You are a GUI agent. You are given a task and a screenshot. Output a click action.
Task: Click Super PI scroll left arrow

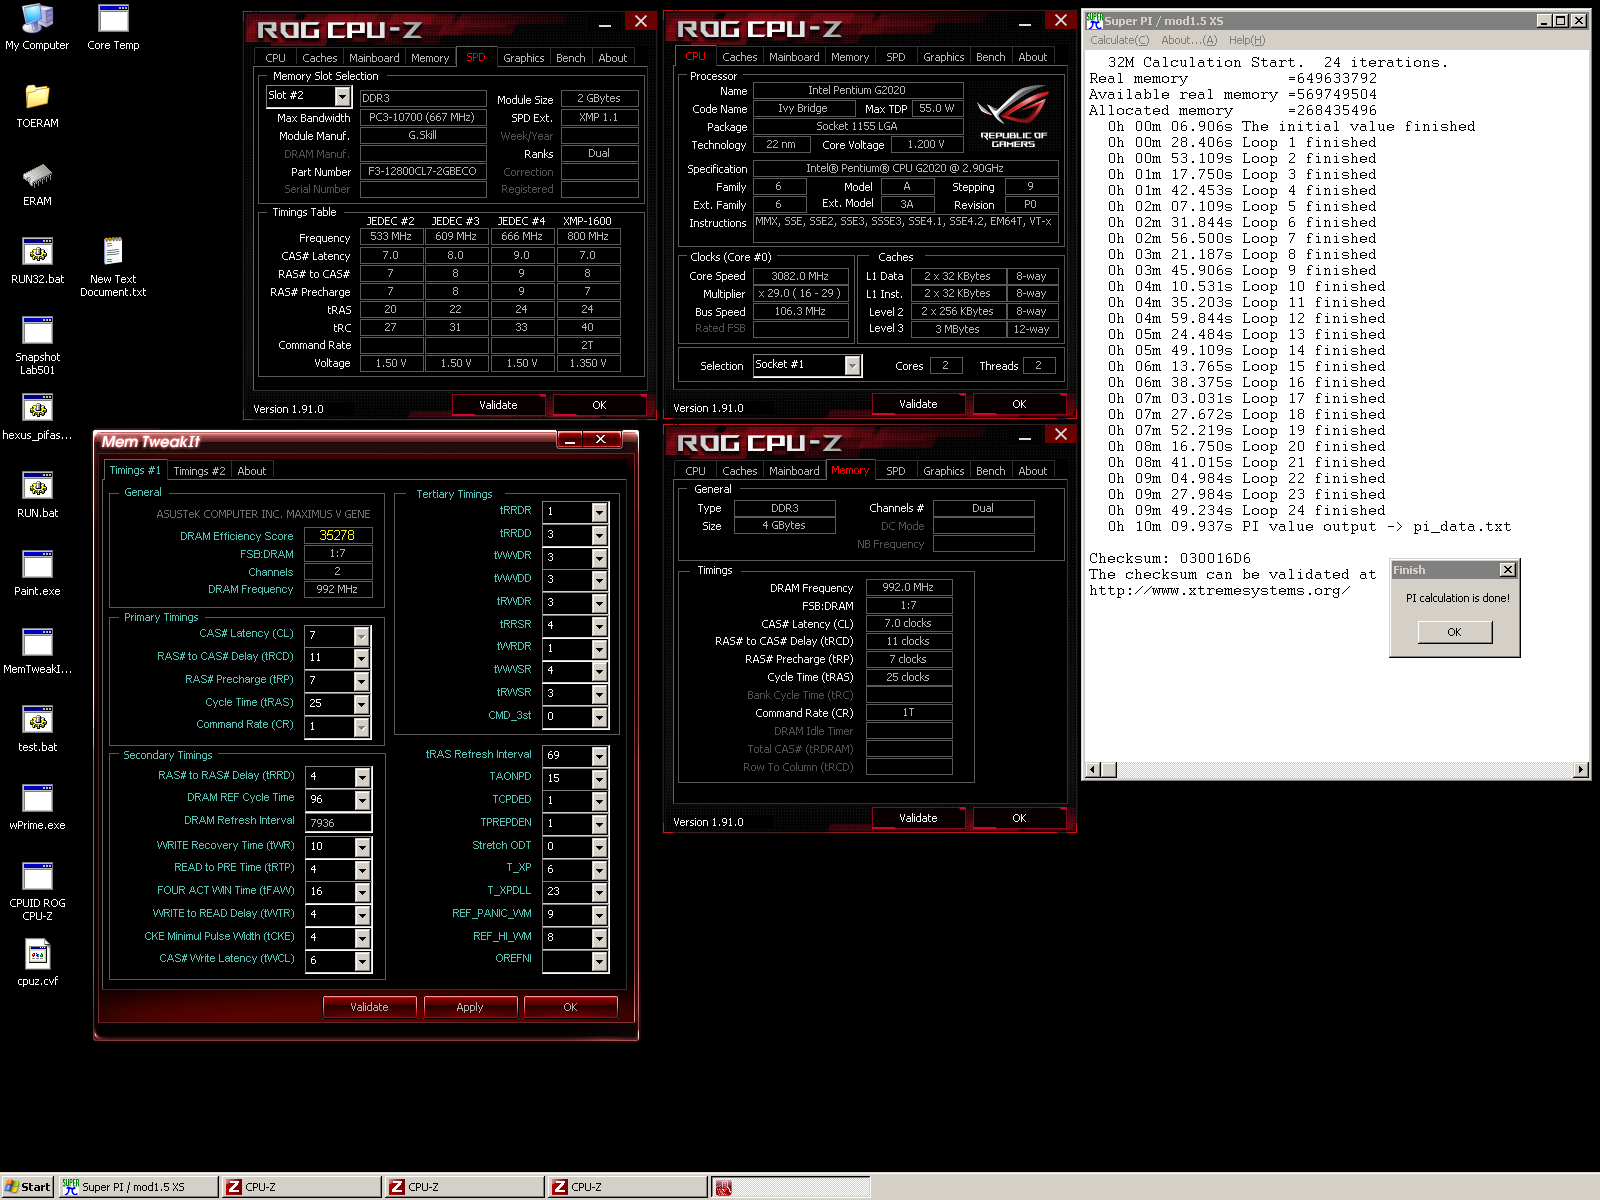click(1093, 770)
